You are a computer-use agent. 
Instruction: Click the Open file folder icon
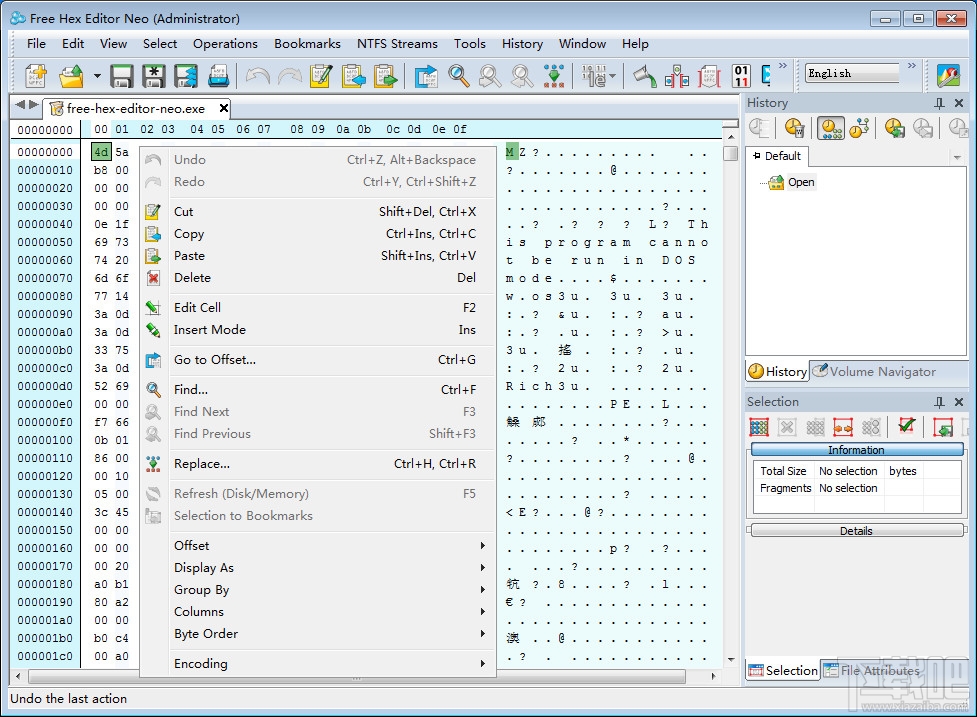[x=71, y=76]
